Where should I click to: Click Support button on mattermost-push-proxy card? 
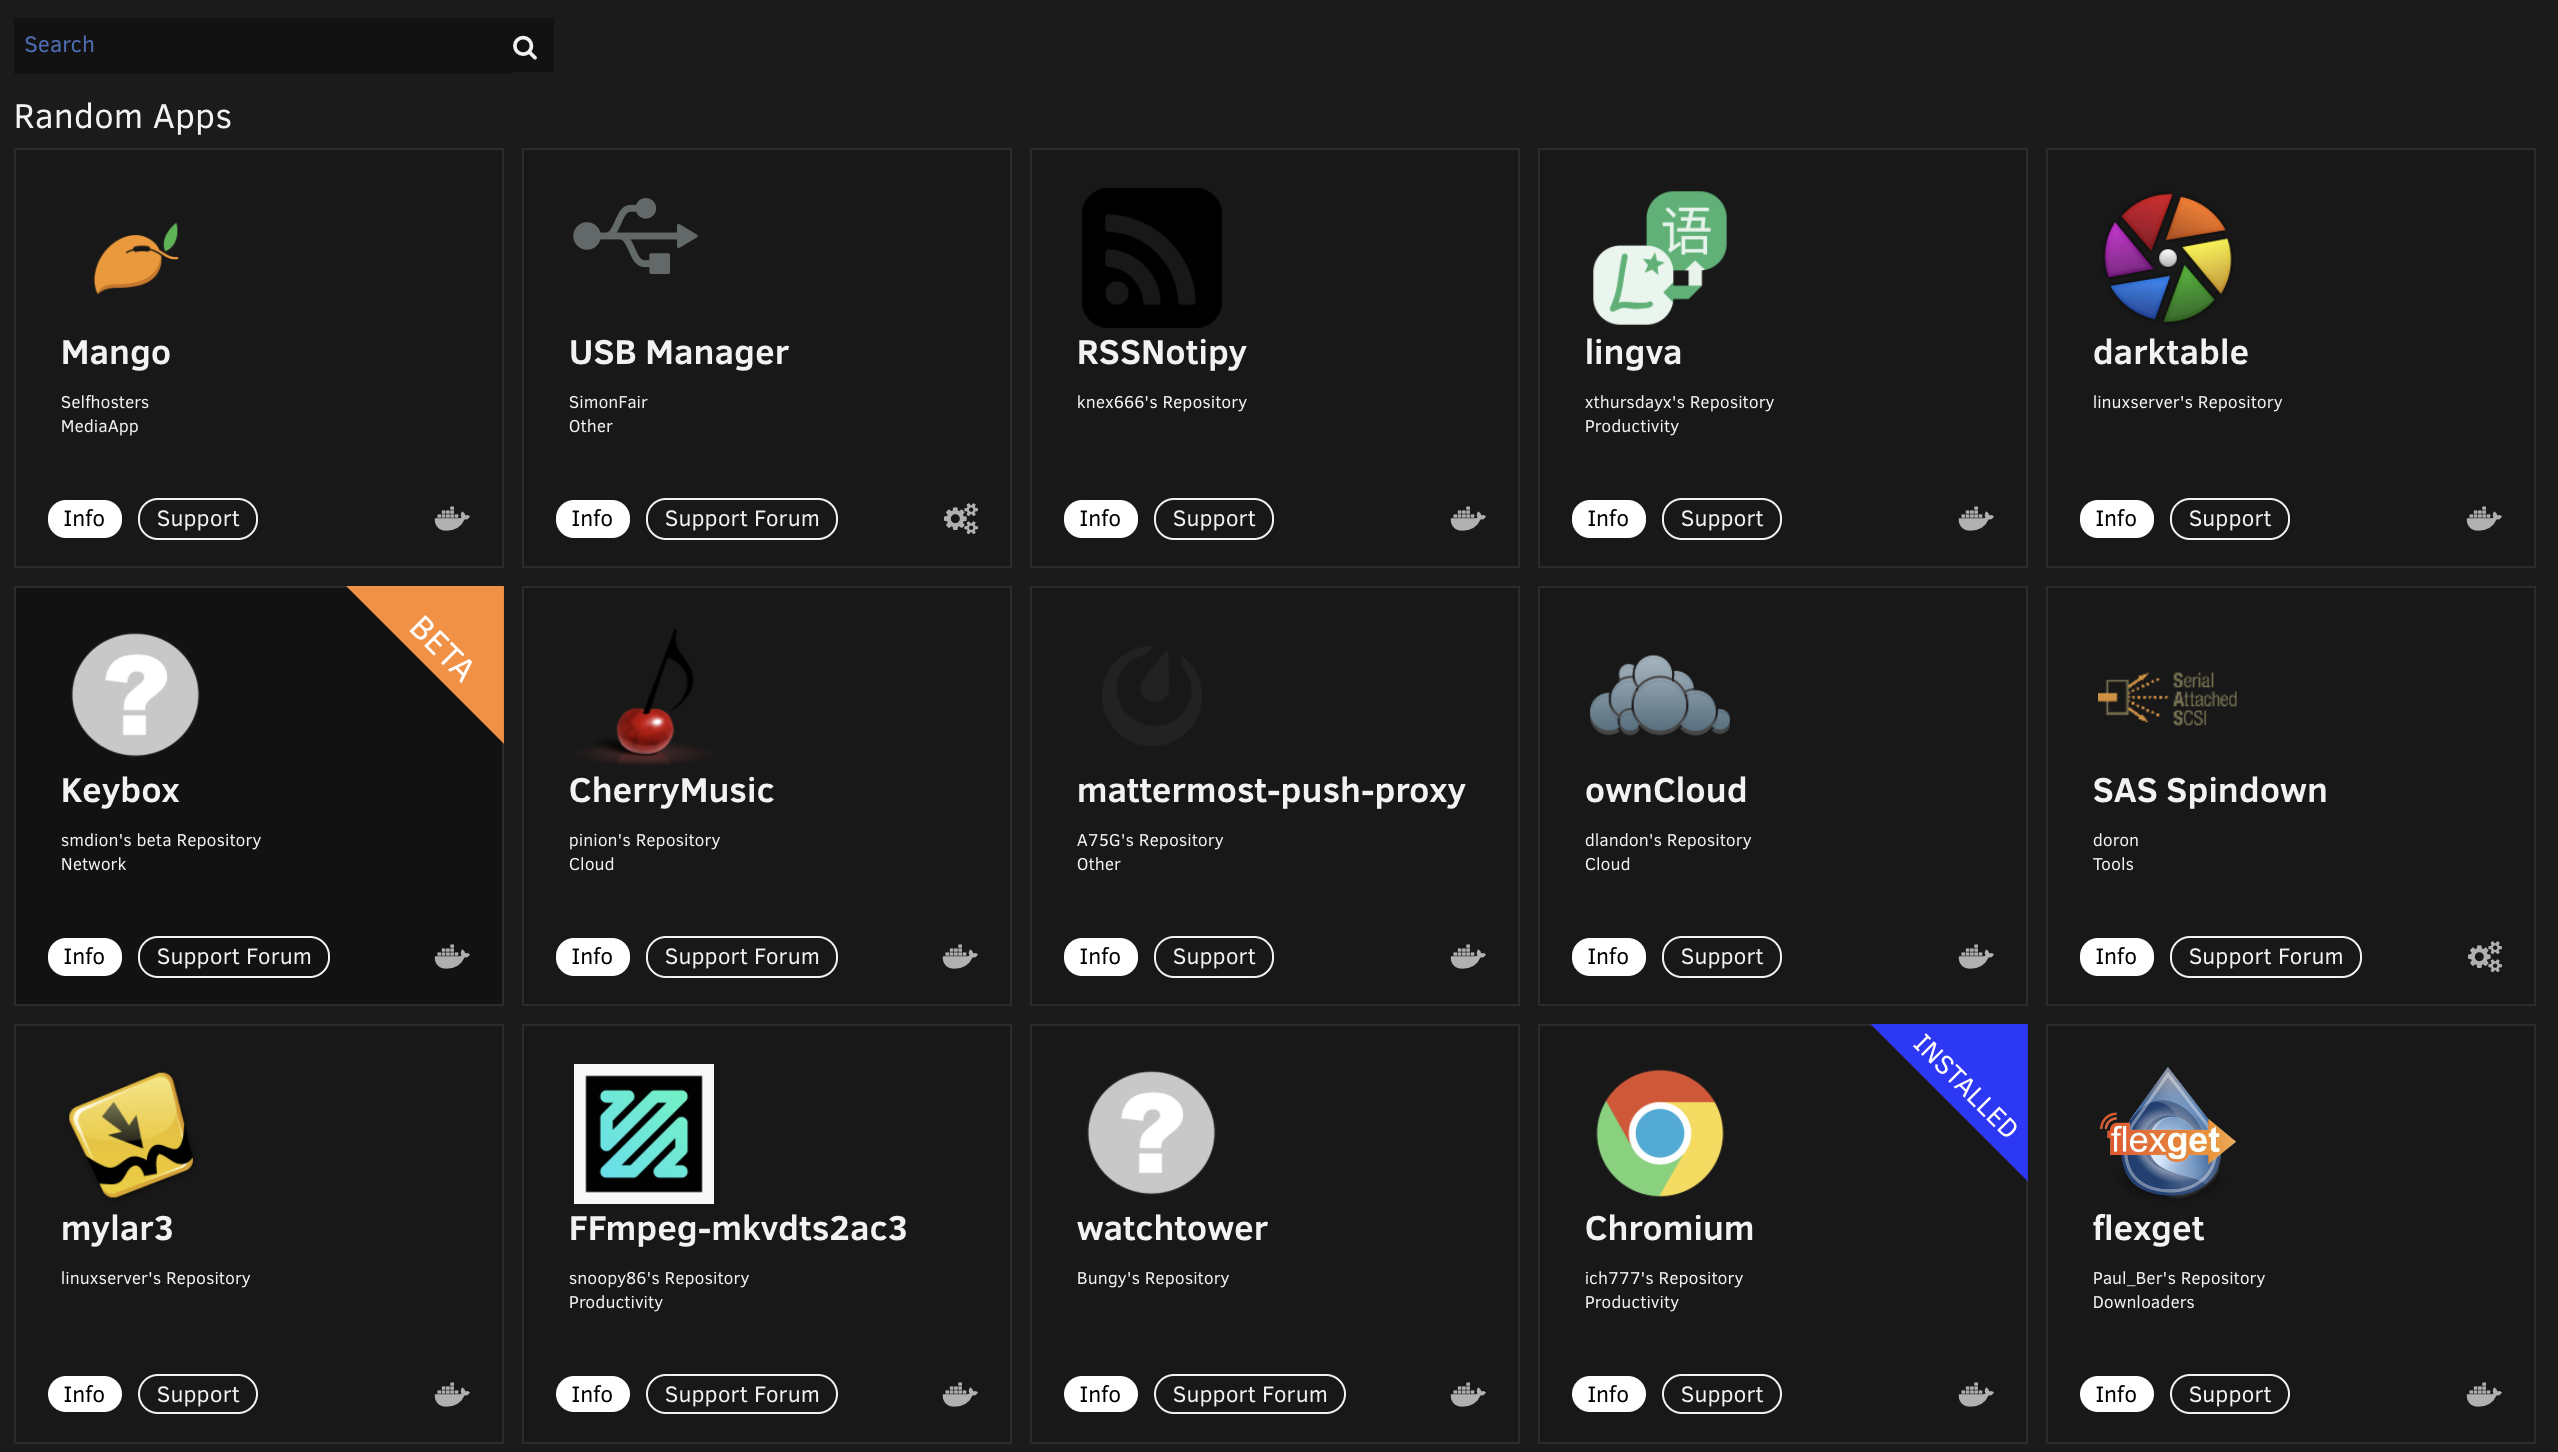coord(1213,956)
